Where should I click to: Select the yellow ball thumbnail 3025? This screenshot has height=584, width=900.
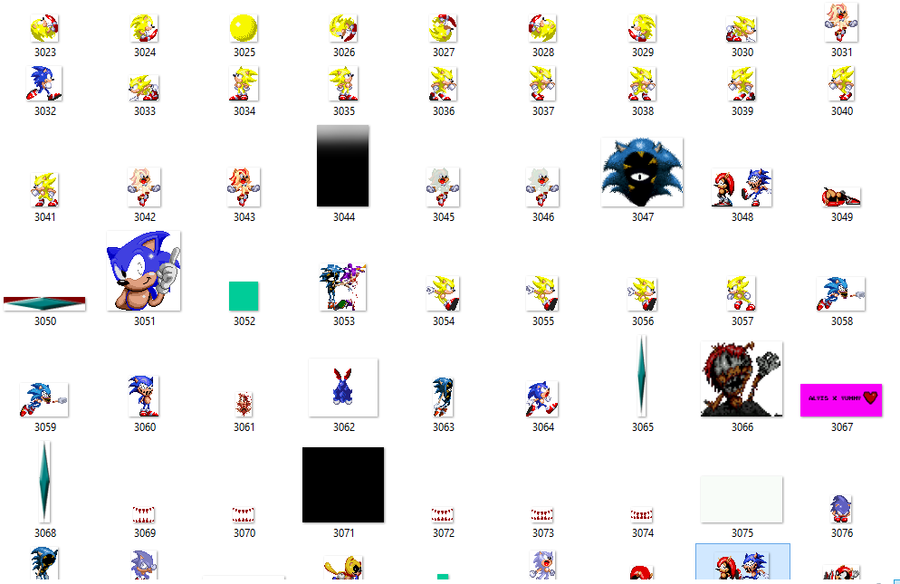[243, 28]
